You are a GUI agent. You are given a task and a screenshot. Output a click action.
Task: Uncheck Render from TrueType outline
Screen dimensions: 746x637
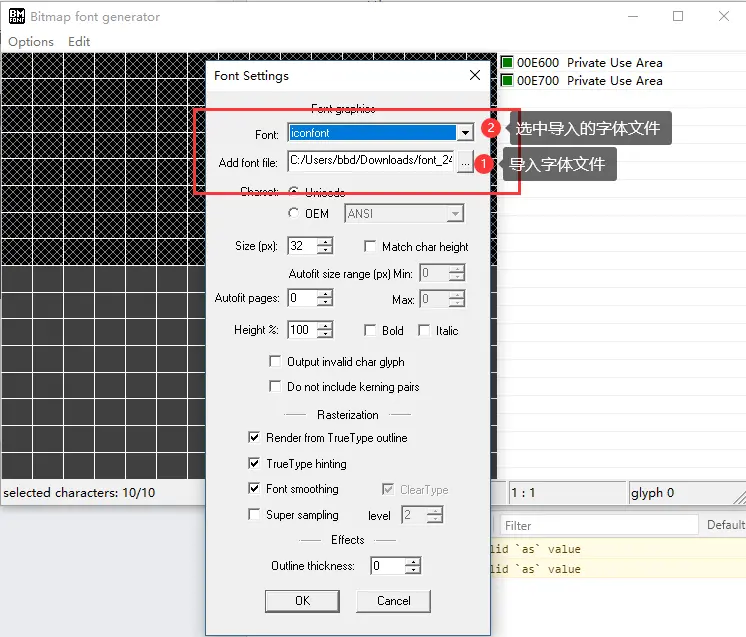pos(254,437)
